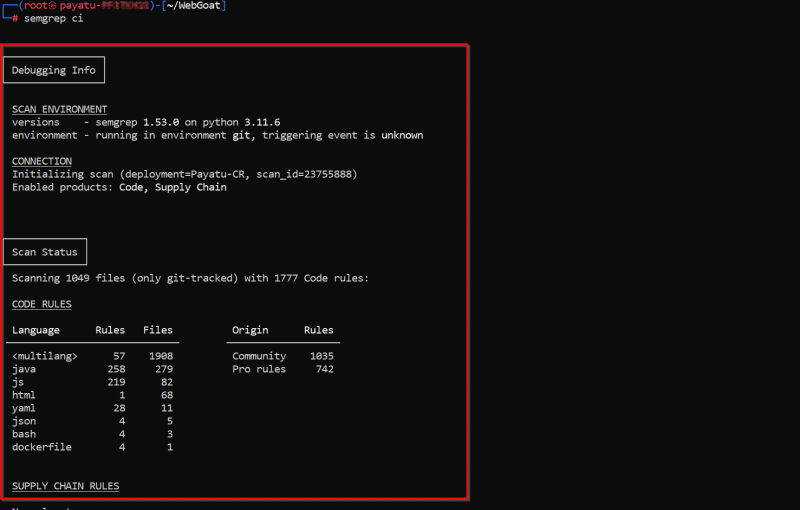Click the 'bash' row label

coord(24,434)
